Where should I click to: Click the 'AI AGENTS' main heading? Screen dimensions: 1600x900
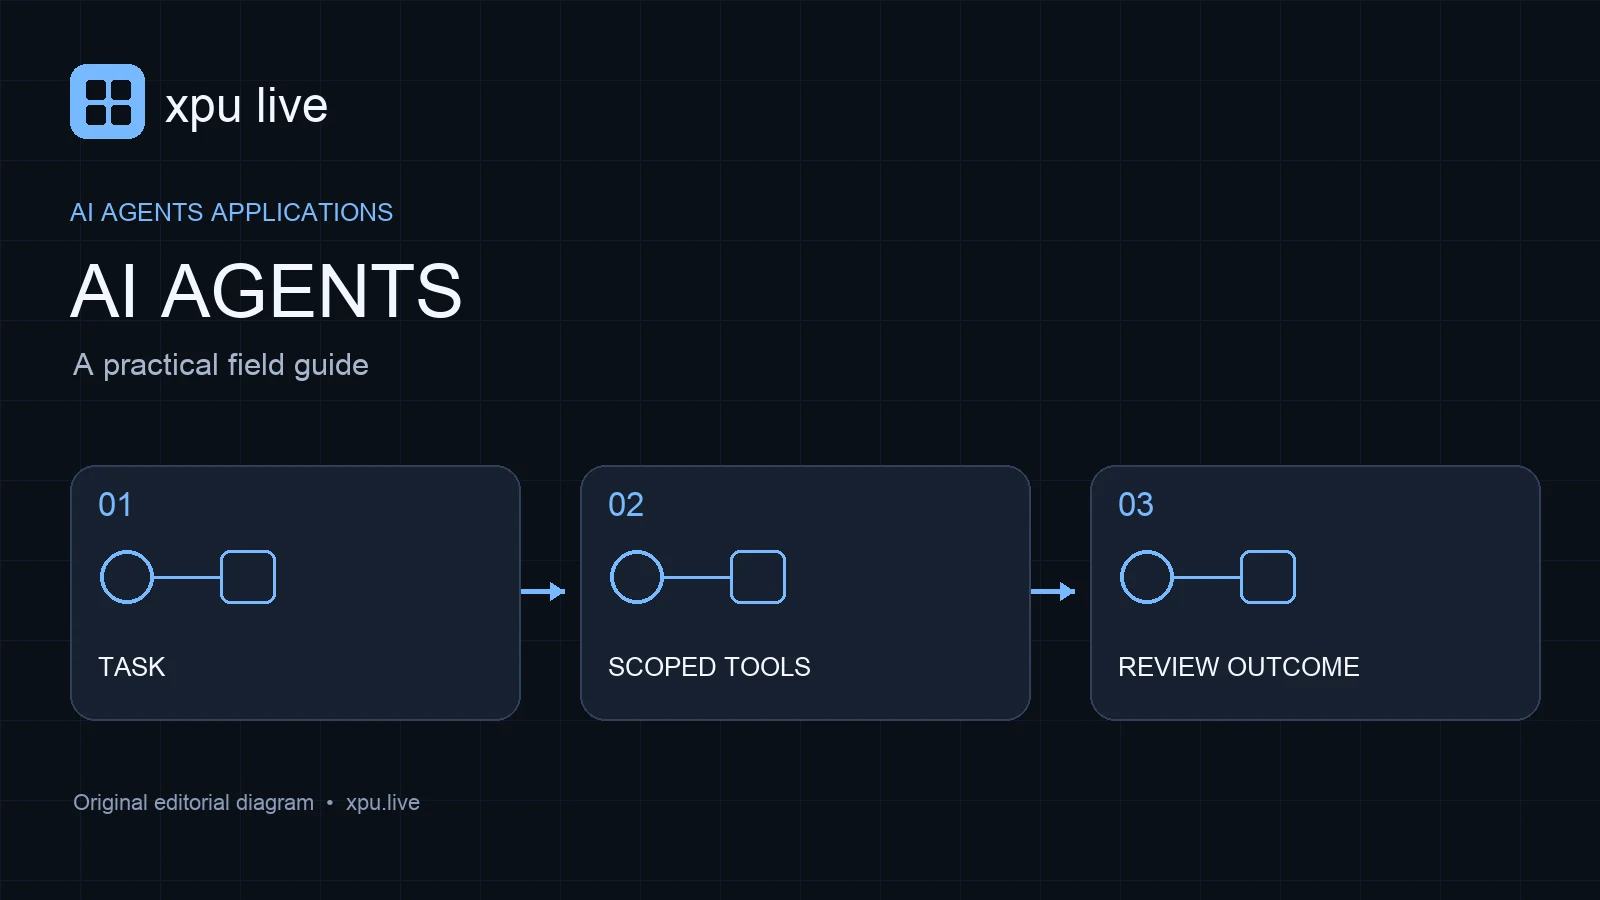click(266, 291)
